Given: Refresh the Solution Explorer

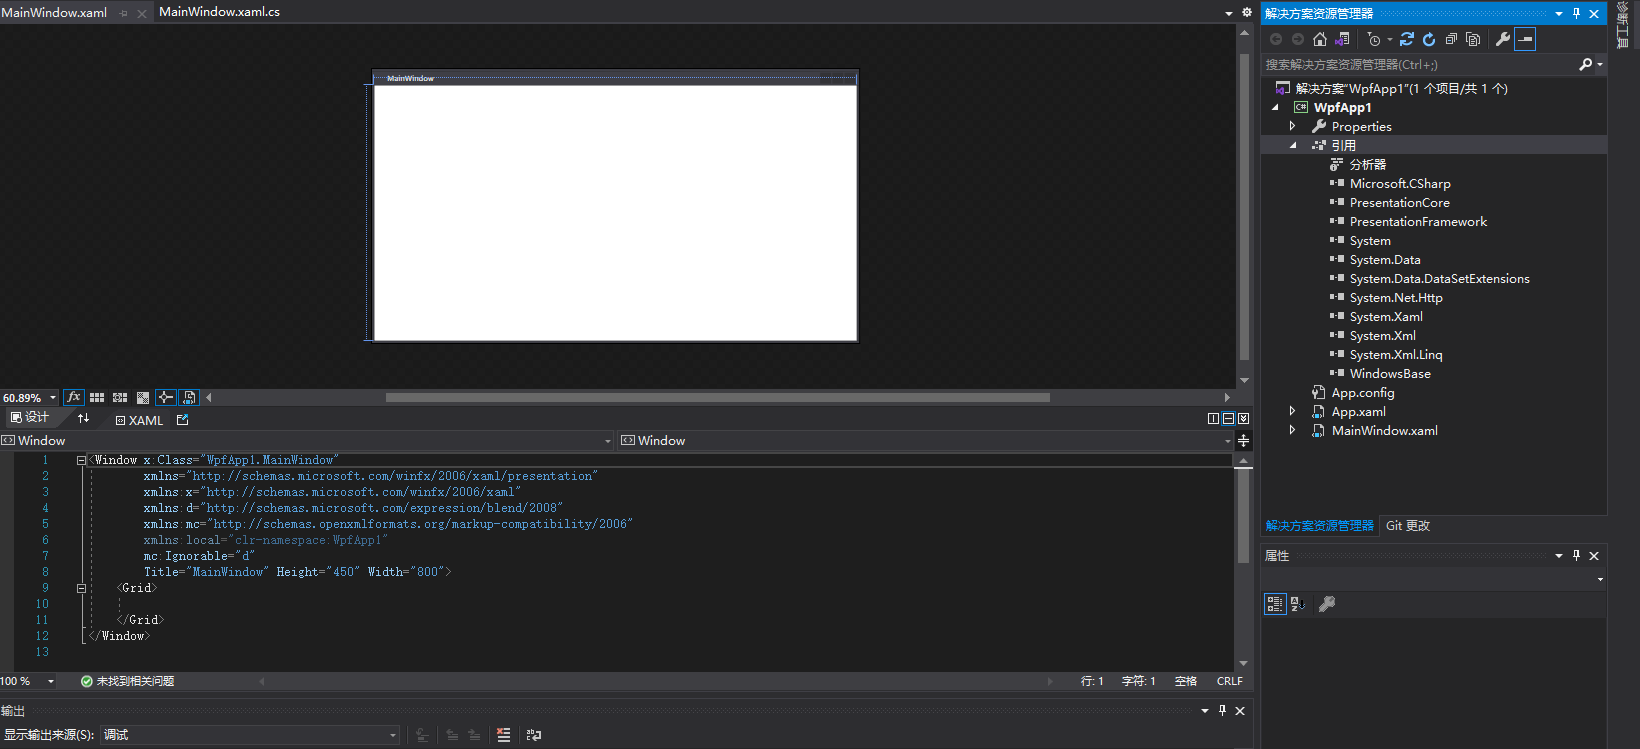Looking at the screenshot, I should (x=1429, y=39).
